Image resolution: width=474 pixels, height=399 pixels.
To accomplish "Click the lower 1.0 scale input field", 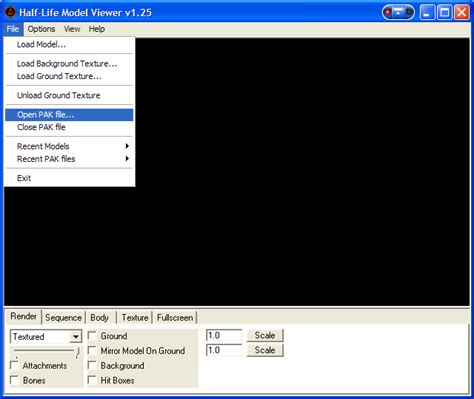I will click(224, 350).
